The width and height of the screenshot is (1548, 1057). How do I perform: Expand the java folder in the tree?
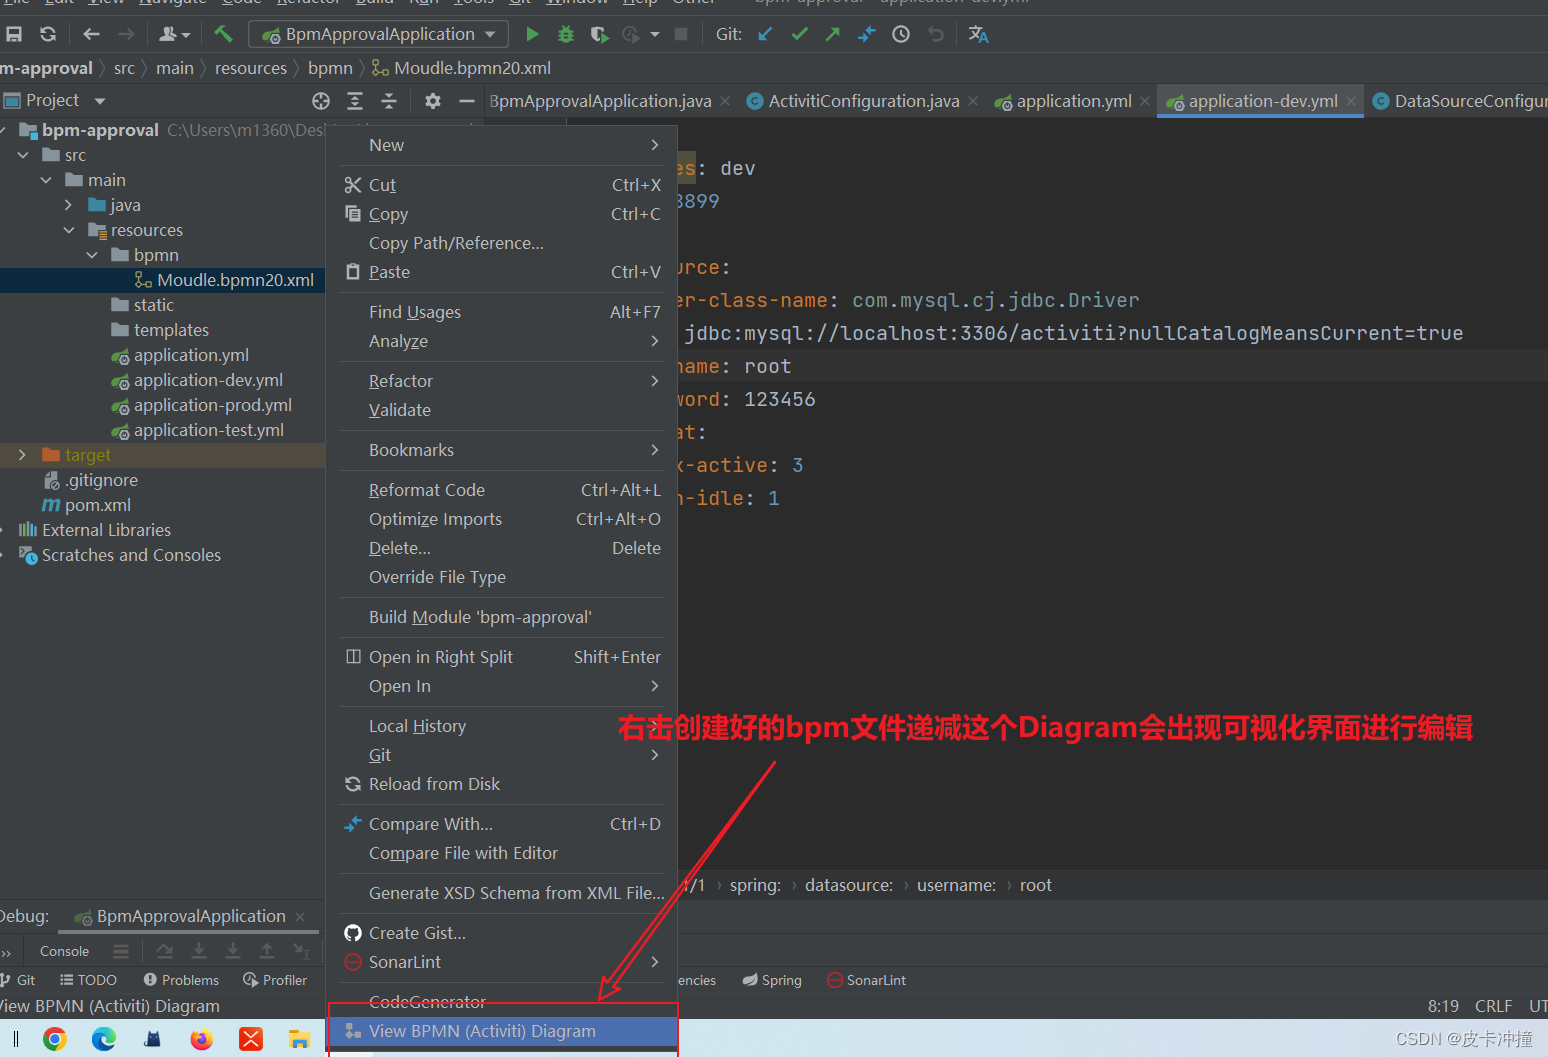pos(68,205)
